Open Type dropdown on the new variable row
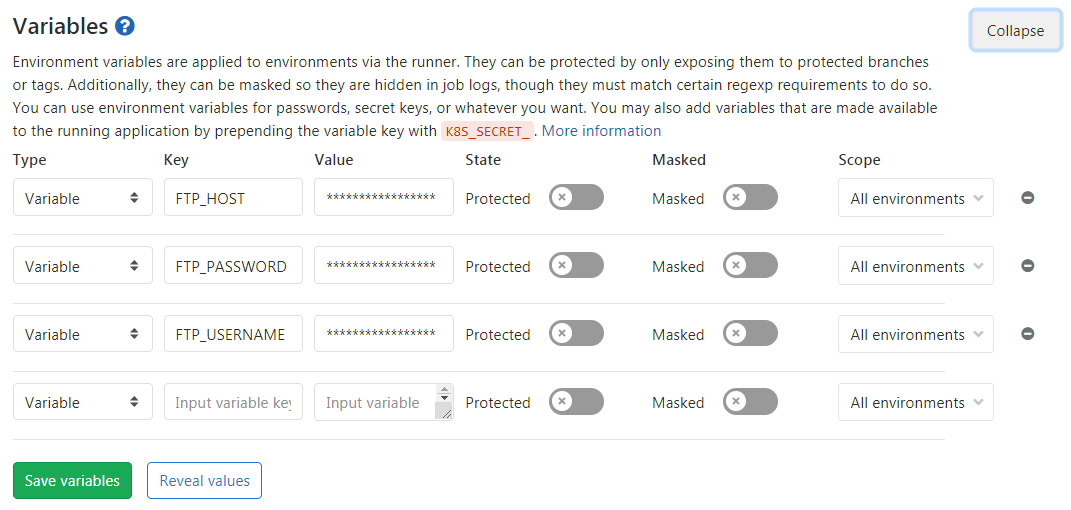 coord(82,402)
